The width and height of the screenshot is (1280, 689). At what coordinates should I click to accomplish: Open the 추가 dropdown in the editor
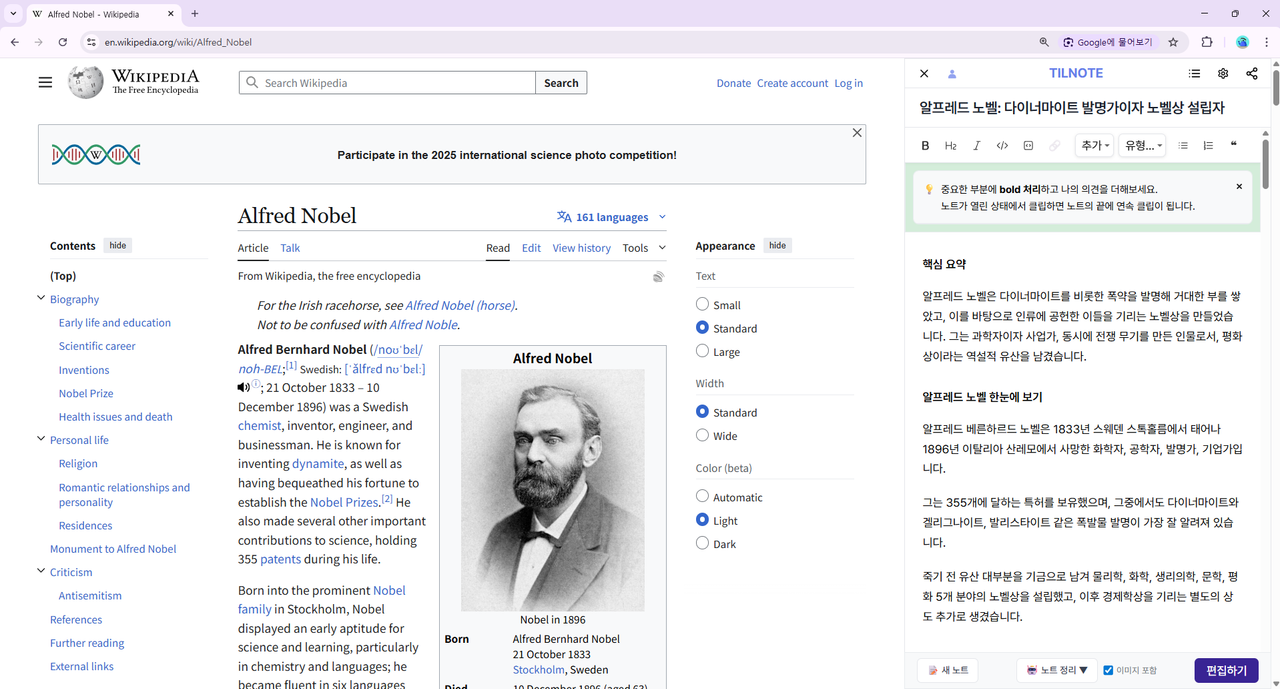click(x=1093, y=145)
